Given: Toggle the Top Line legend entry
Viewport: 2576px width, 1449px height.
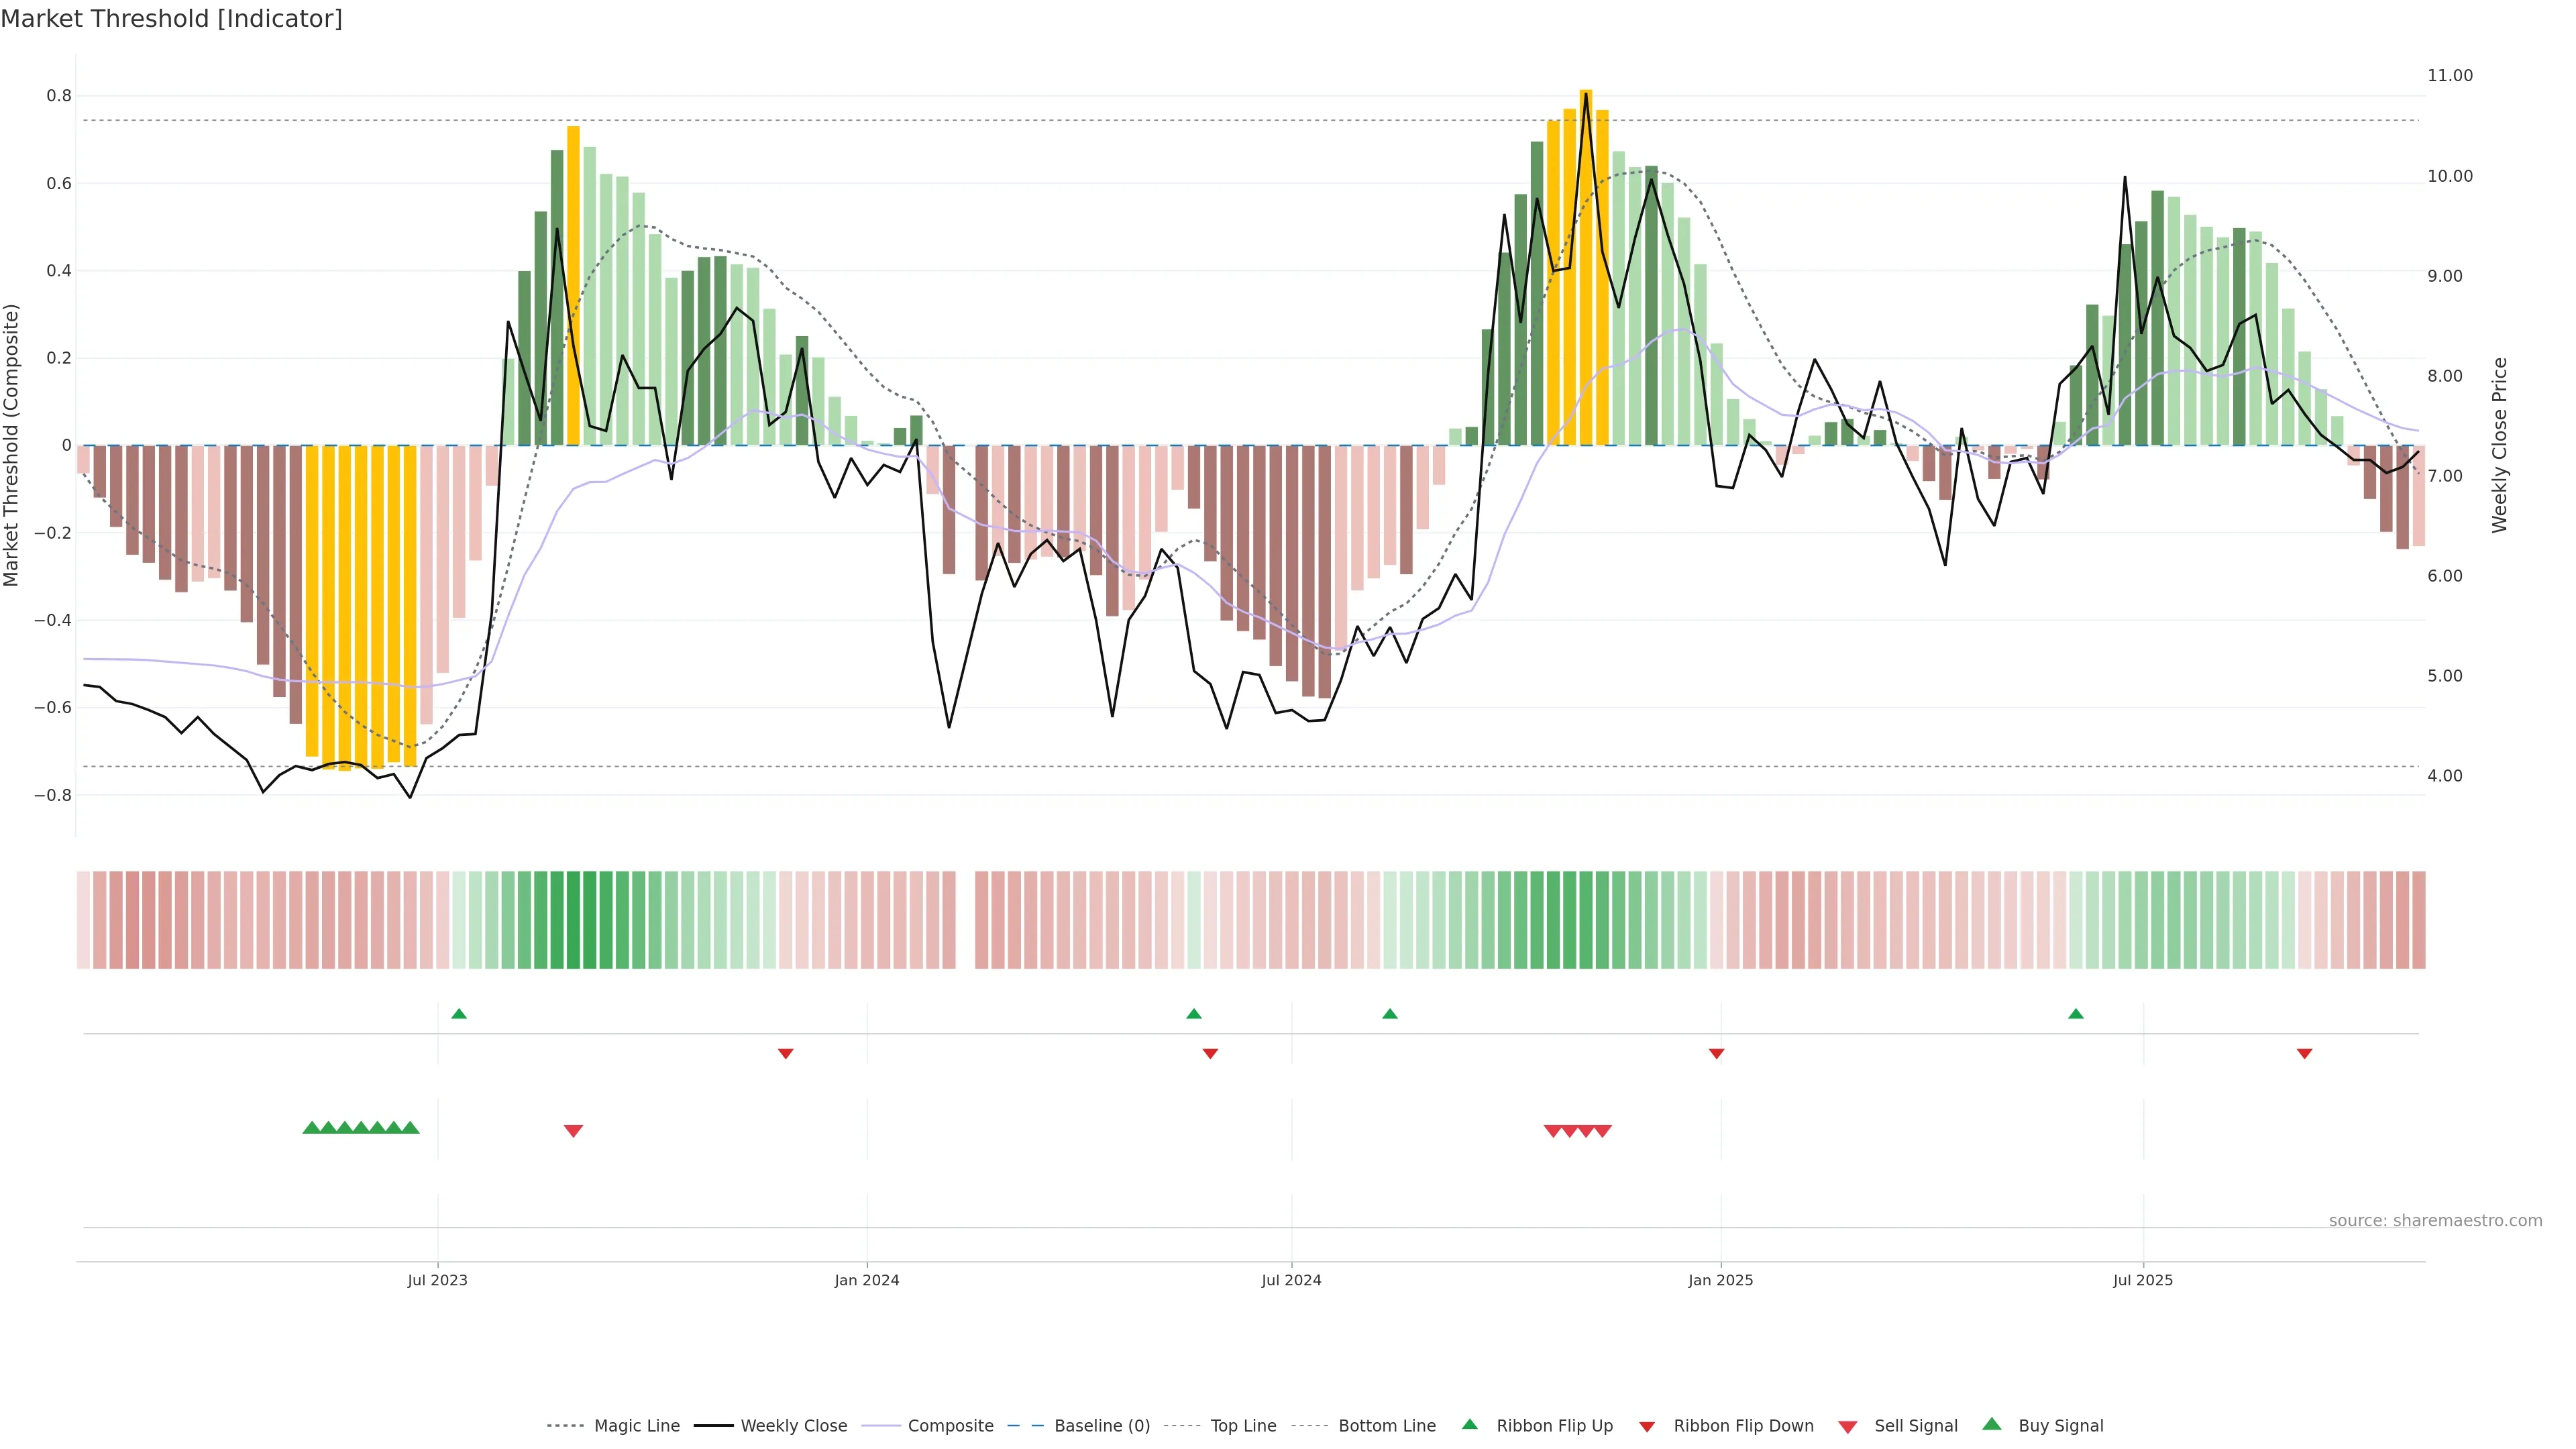Looking at the screenshot, I should pyautogui.click(x=1243, y=1426).
